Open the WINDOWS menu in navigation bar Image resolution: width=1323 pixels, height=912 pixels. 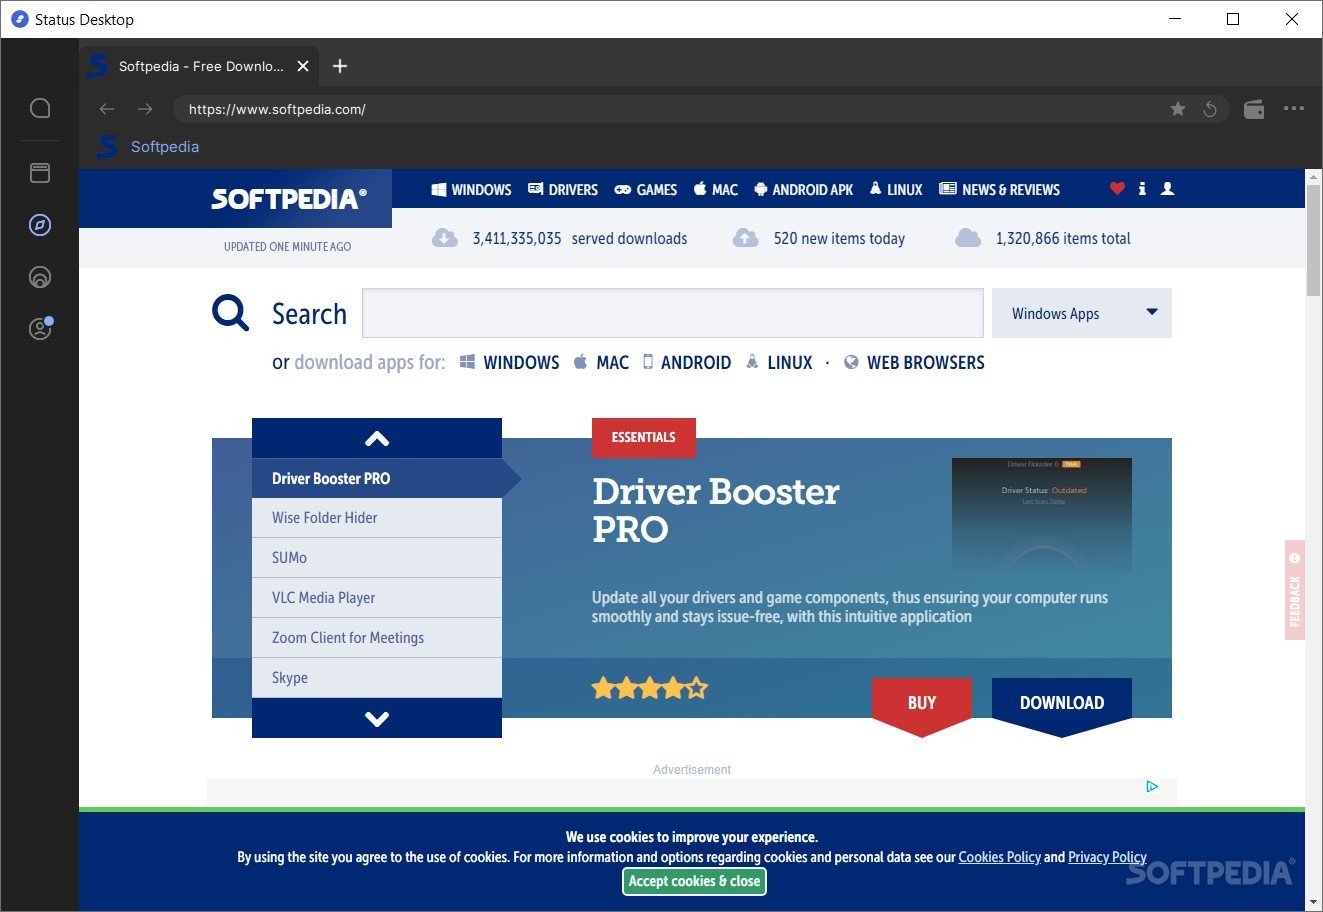471,190
